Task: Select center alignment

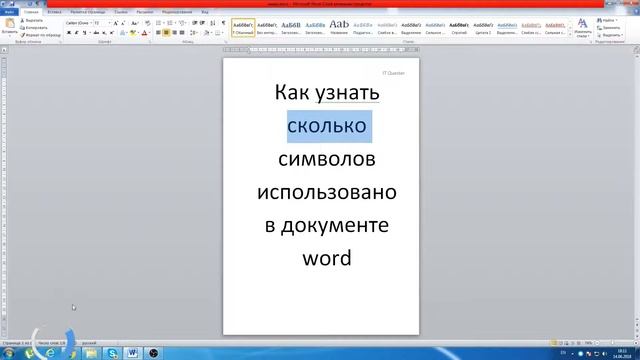Action: pos(167,33)
